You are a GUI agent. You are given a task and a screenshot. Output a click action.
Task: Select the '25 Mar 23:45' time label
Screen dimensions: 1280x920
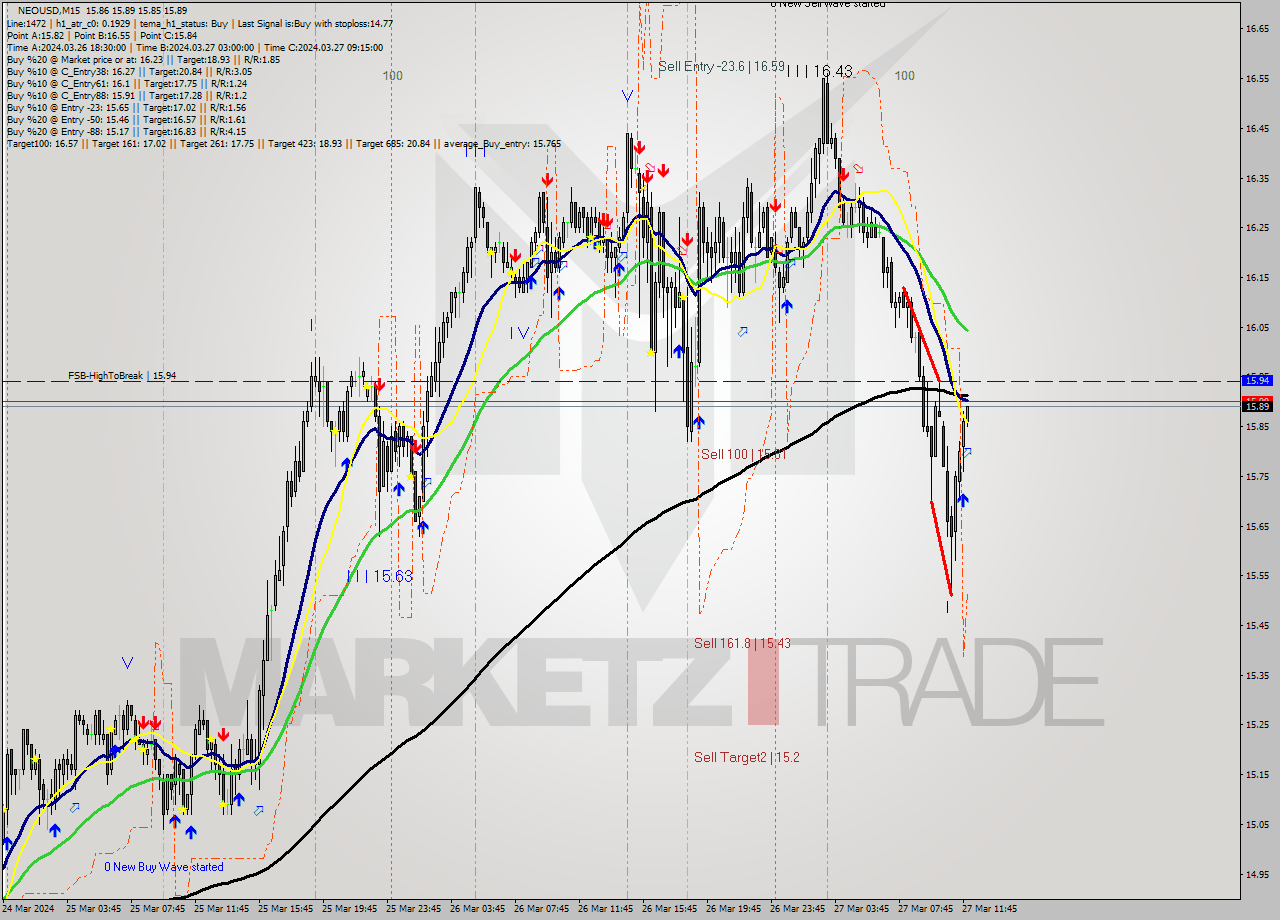coord(412,909)
